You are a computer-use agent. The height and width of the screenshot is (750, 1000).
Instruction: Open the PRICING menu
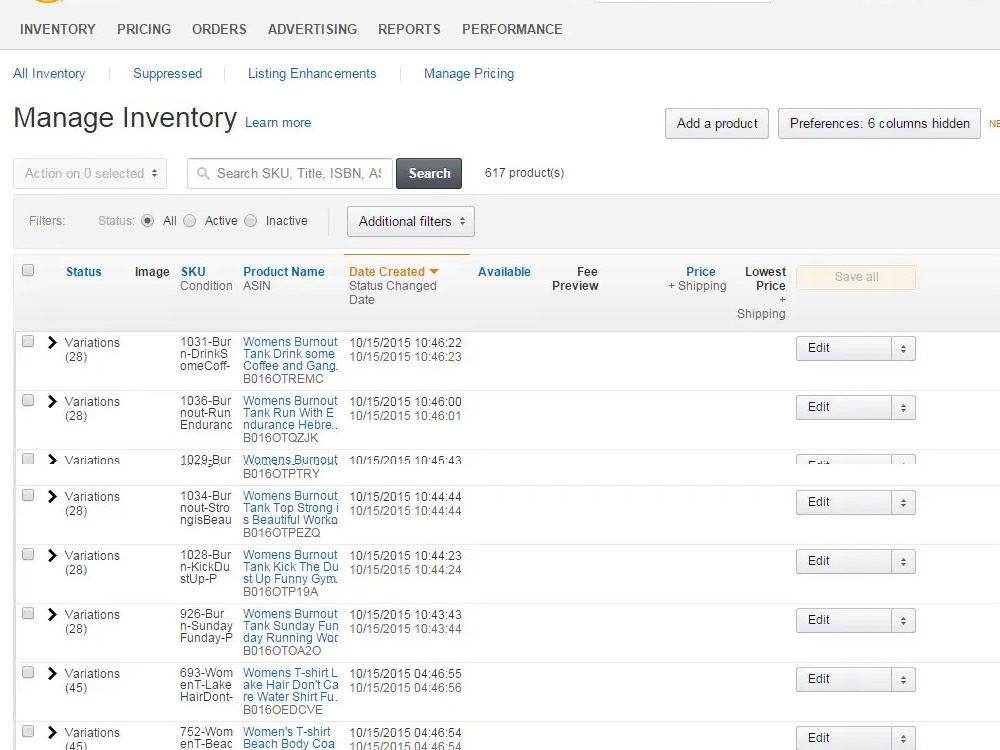(x=143, y=29)
